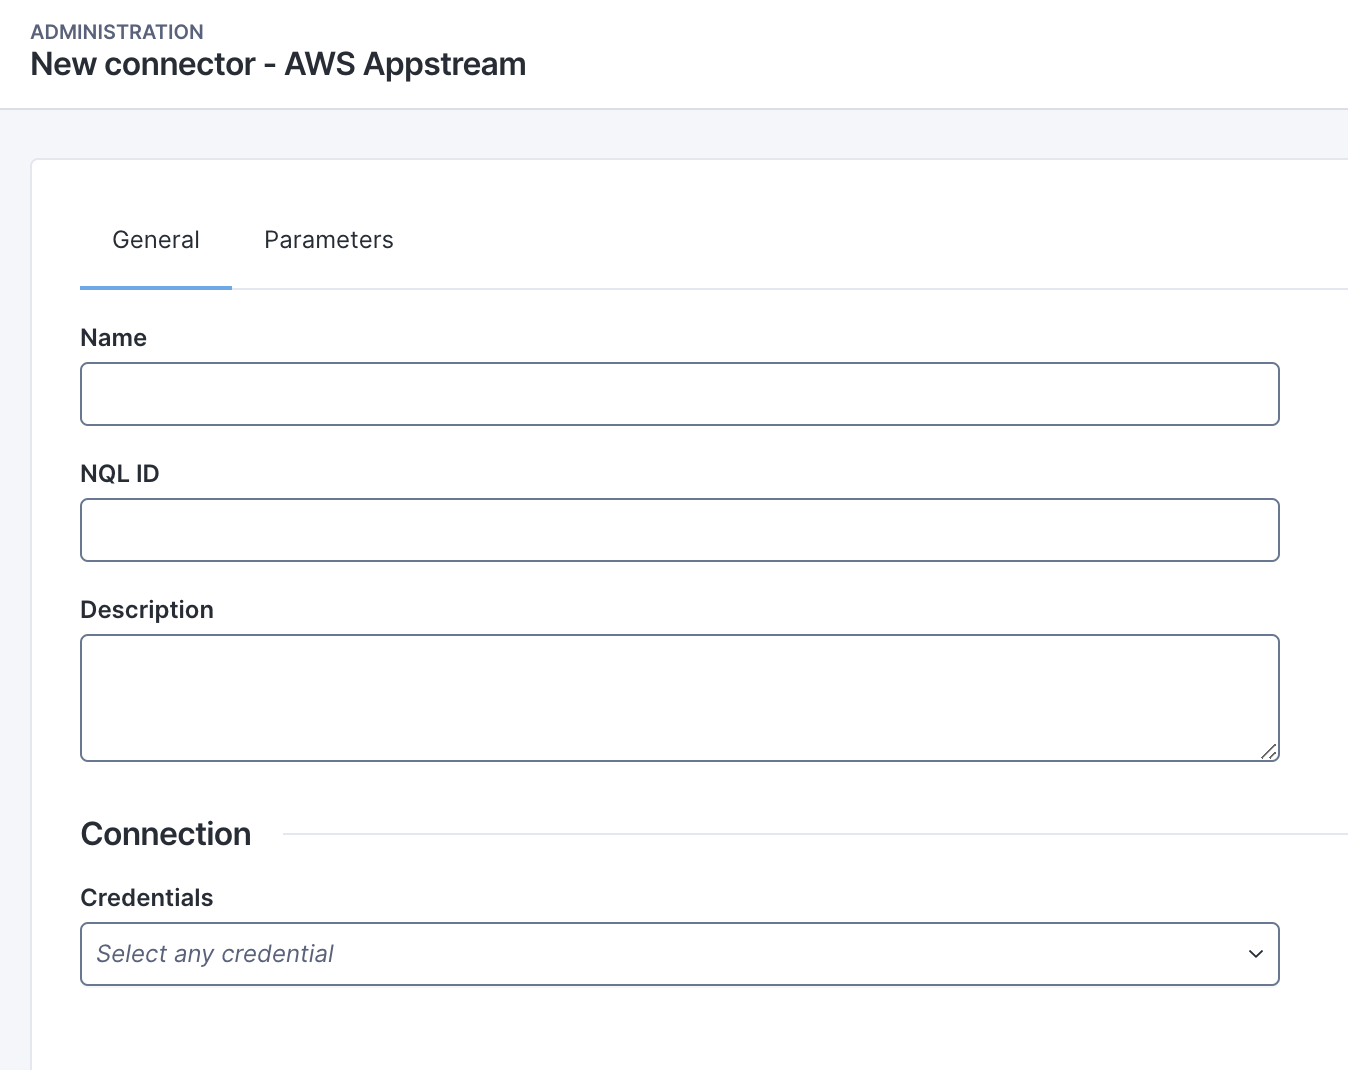Click the NQL ID field label
Screen dimensions: 1348x1070
(120, 474)
